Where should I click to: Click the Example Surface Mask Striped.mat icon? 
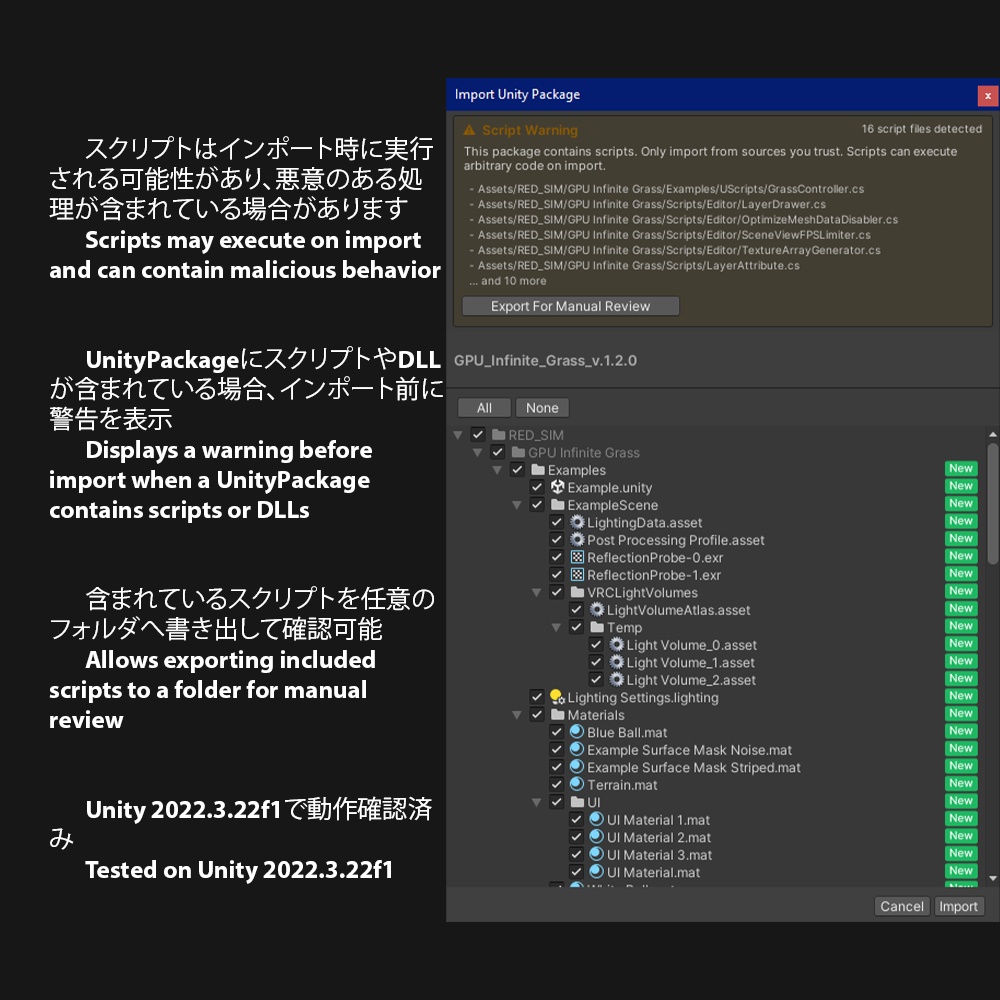click(x=577, y=767)
